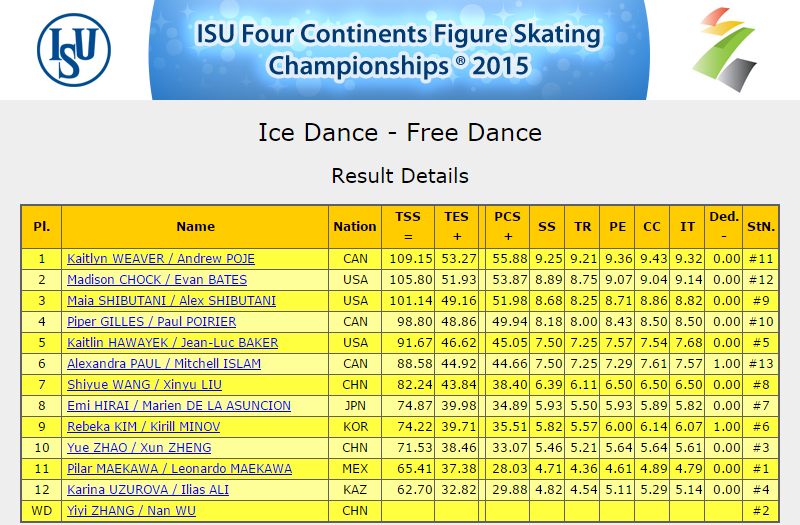Click the Nation column header

pos(355,227)
